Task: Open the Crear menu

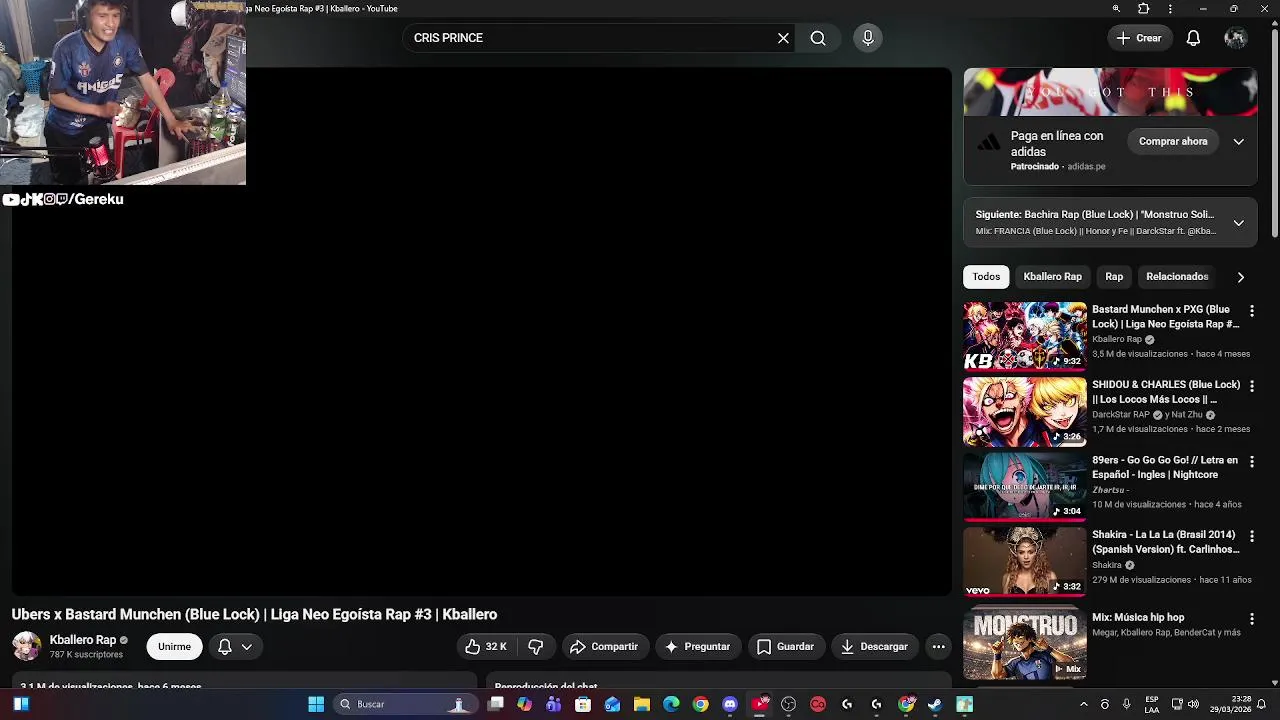Action: 1139,38
